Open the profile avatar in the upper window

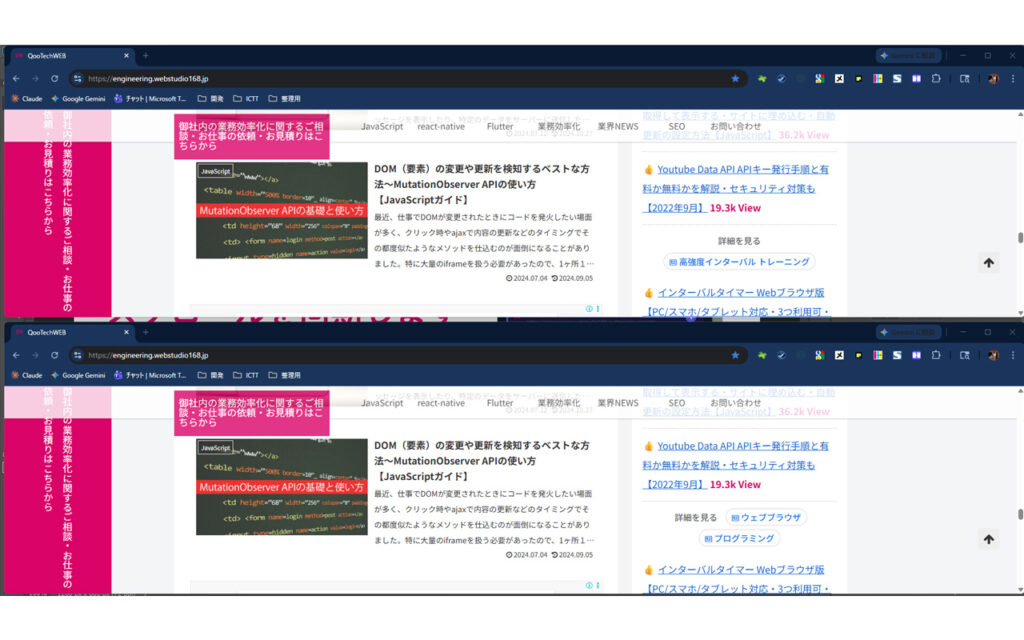pyautogui.click(x=993, y=78)
